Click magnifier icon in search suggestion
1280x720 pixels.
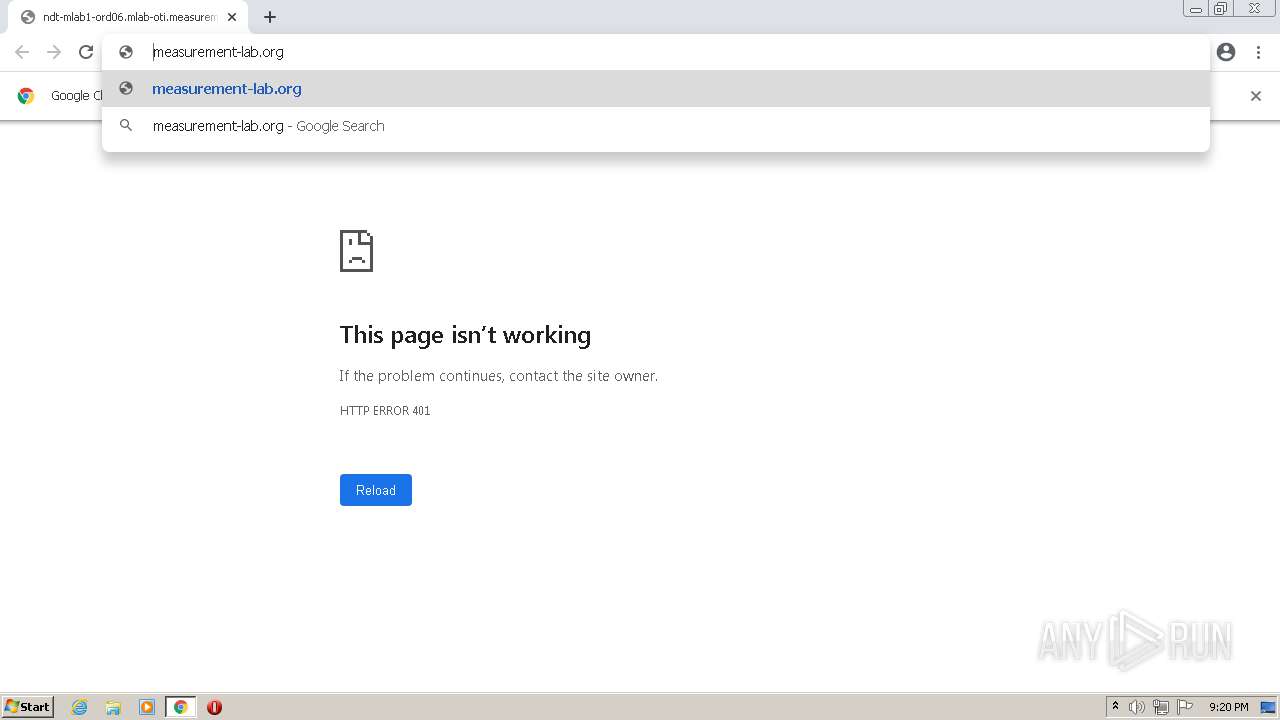pos(126,126)
